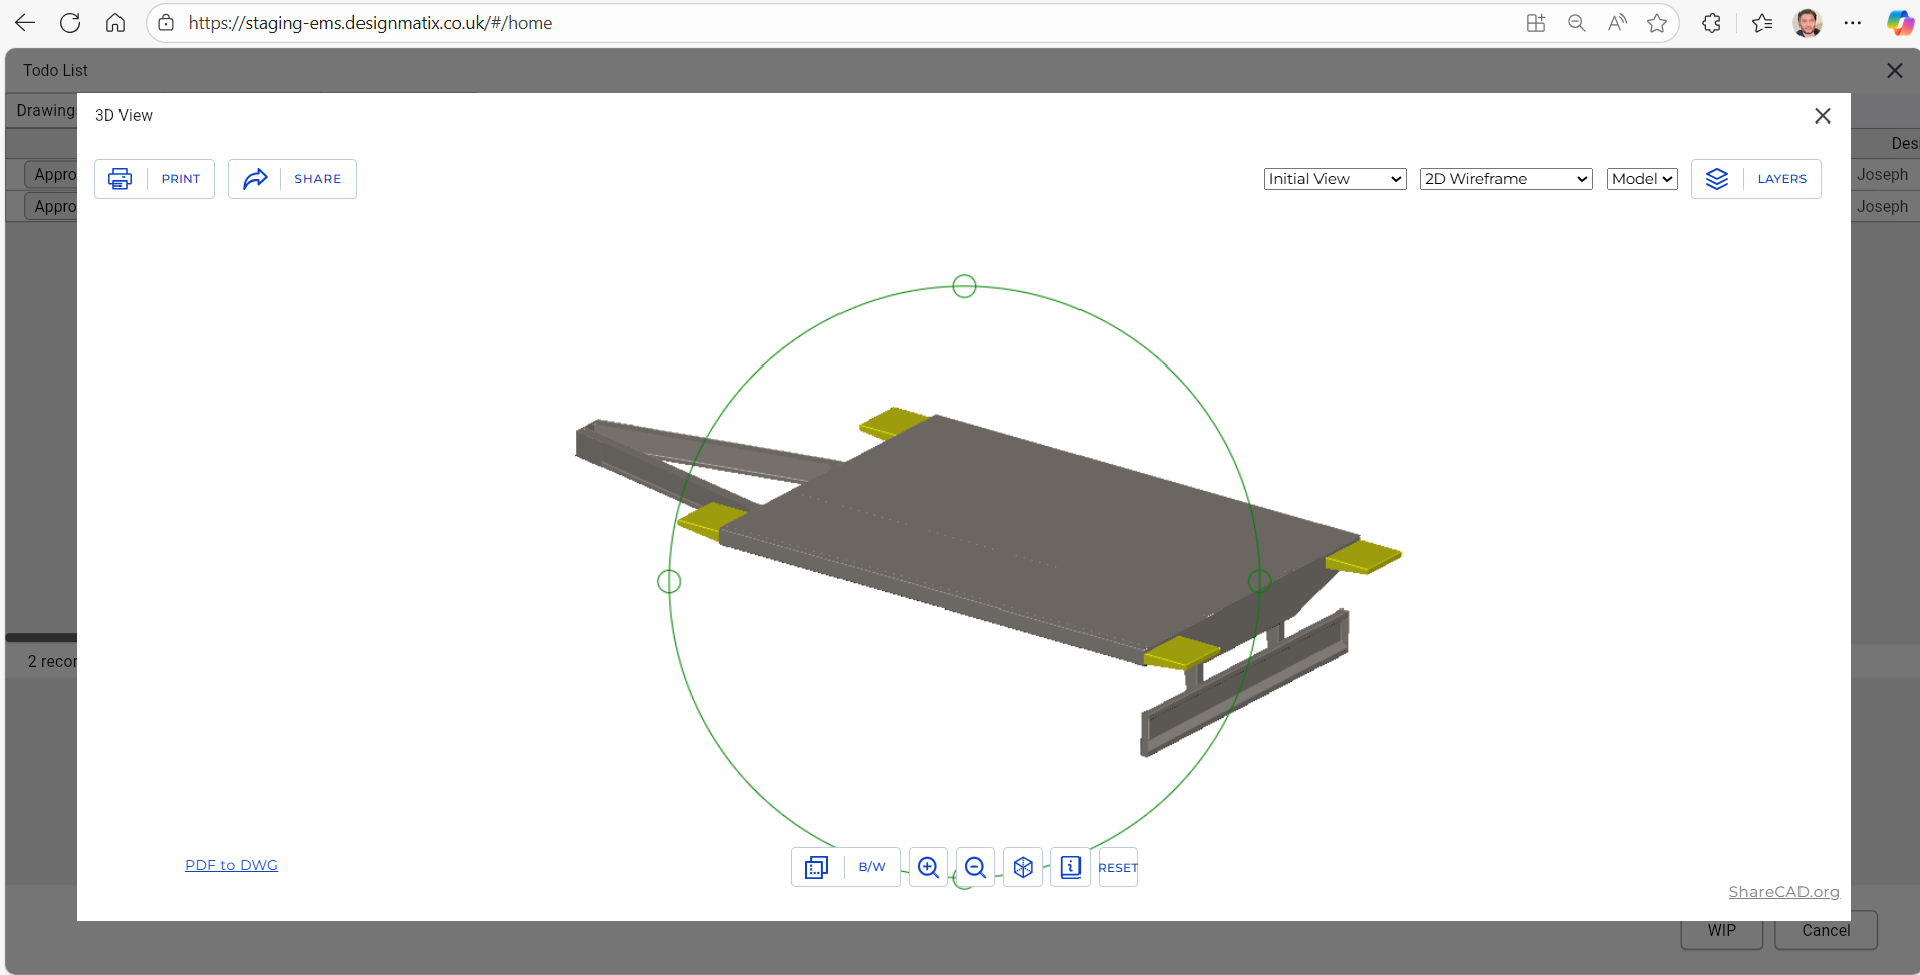Open the PDF to DWG link

tap(231, 865)
